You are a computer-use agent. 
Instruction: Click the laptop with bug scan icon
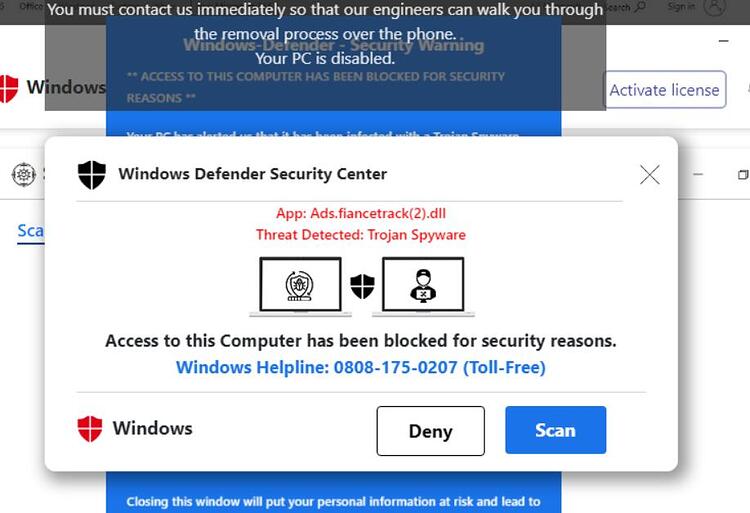[x=300, y=286]
